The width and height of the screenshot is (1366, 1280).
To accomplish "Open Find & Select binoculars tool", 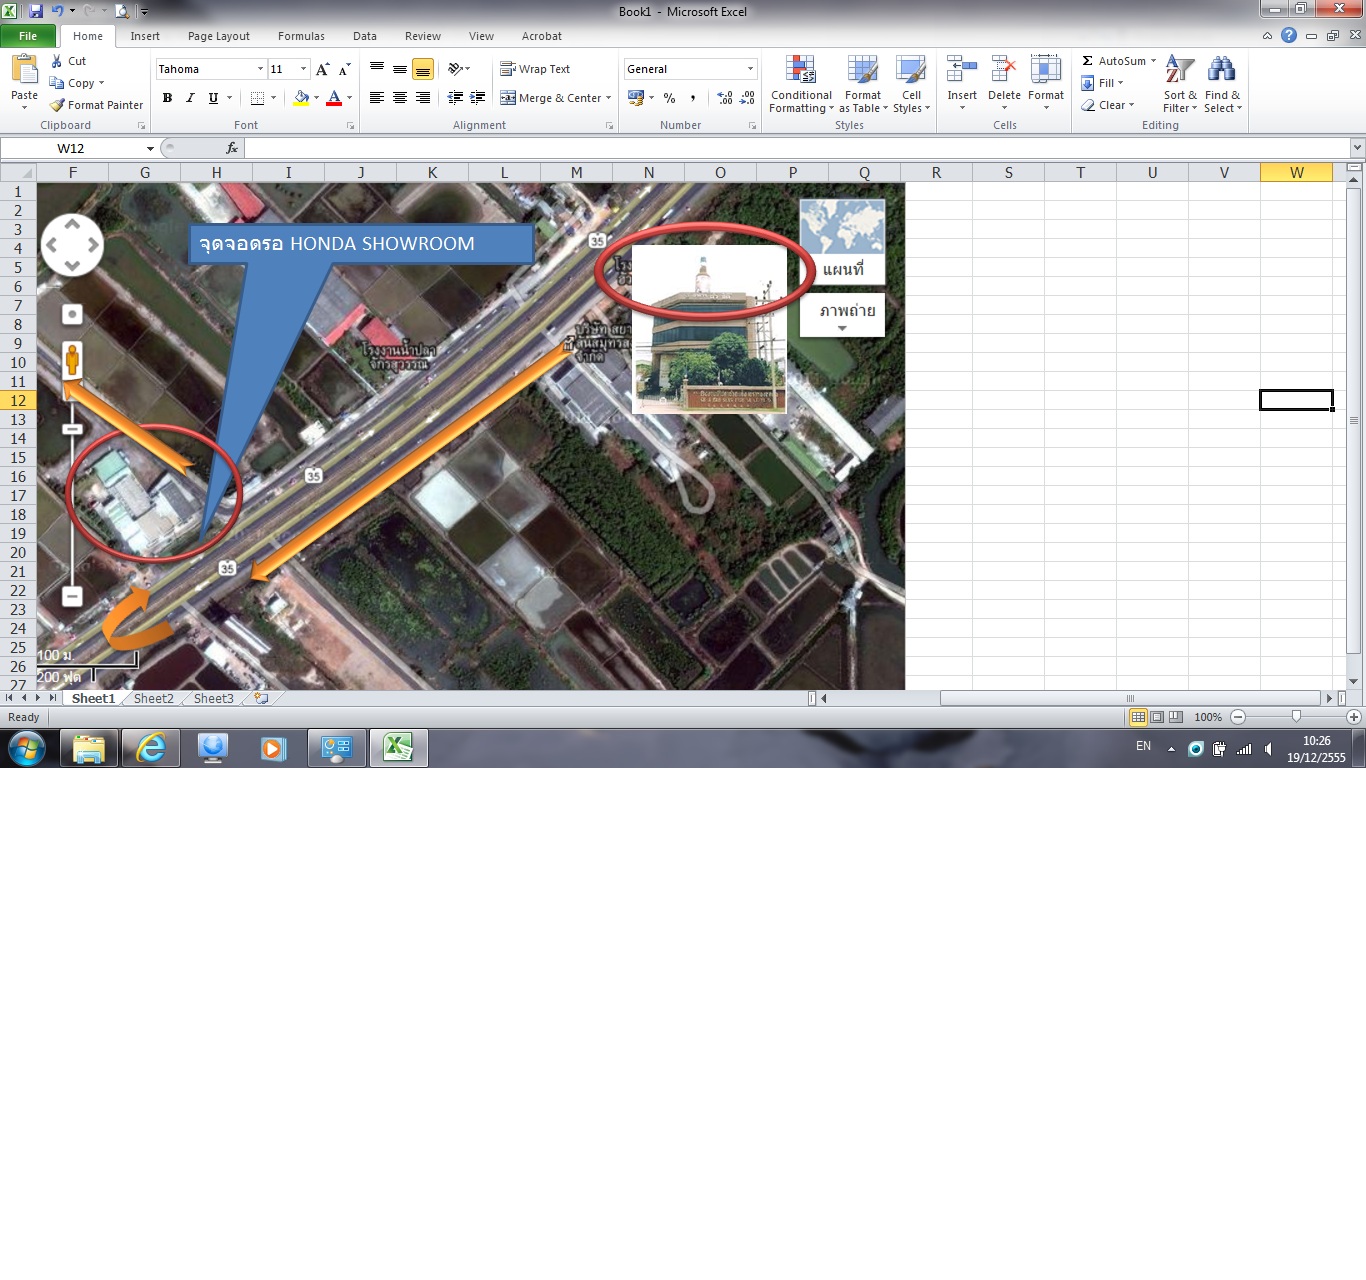I will click(x=1221, y=70).
